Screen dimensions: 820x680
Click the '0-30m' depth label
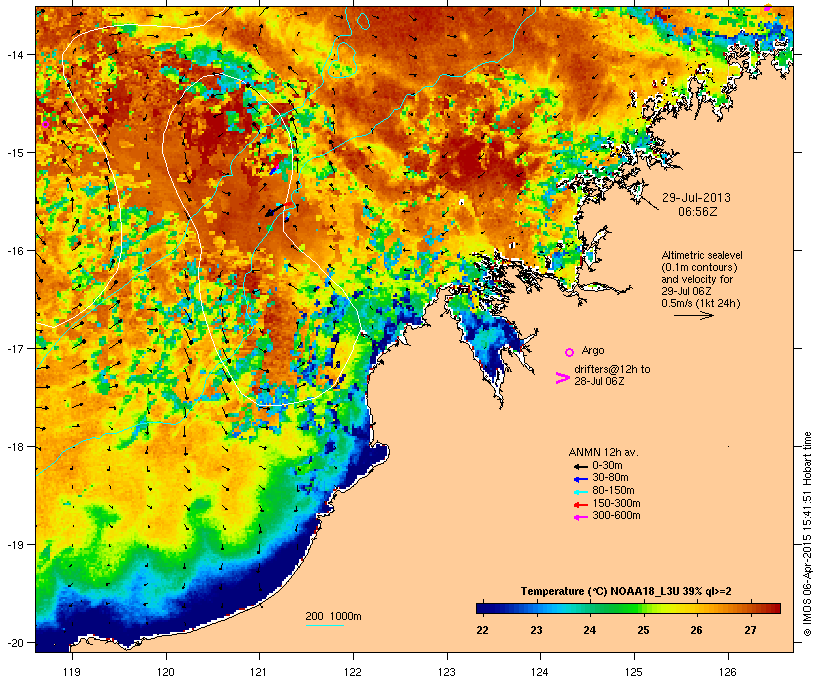(607, 466)
